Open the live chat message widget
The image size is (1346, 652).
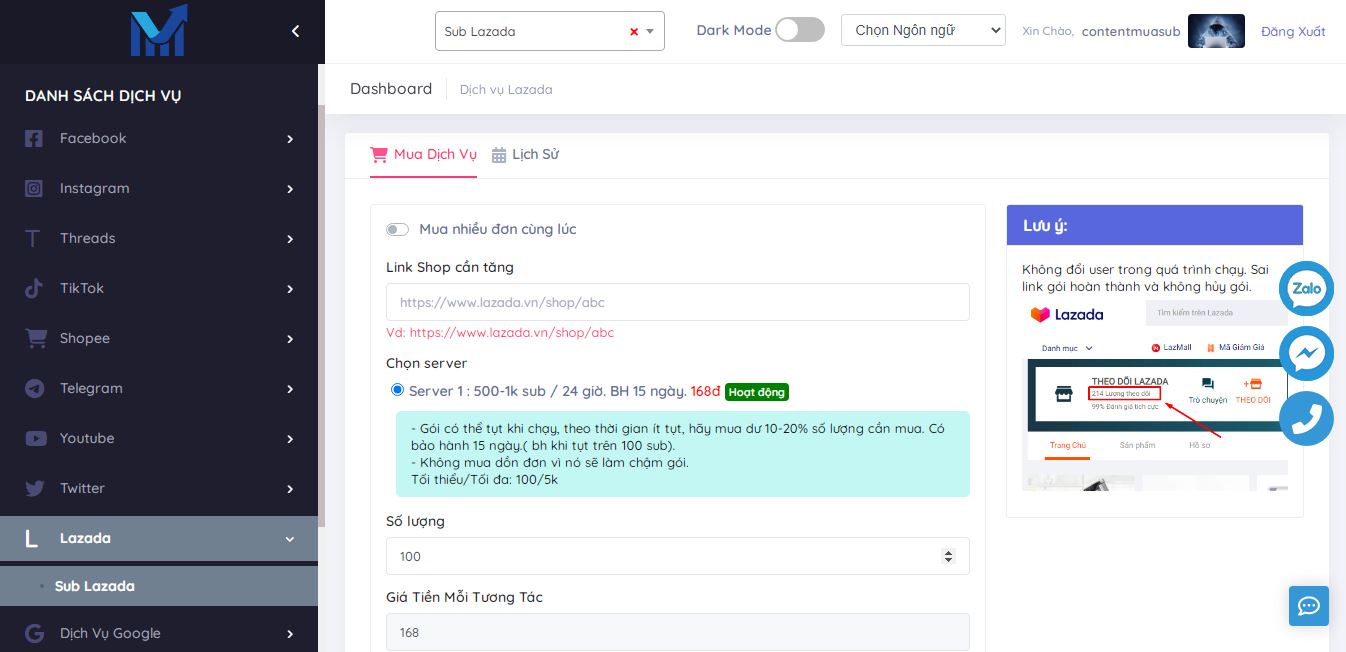point(1308,606)
